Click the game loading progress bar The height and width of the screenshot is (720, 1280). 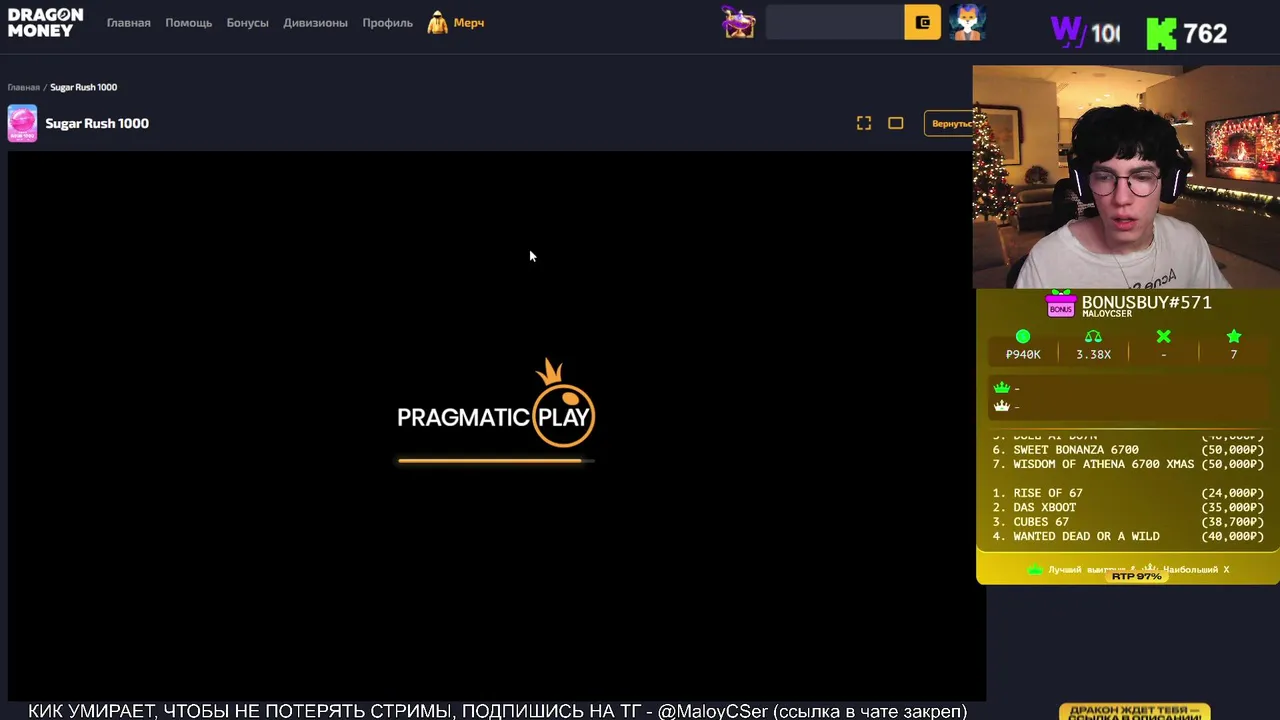[x=496, y=461]
